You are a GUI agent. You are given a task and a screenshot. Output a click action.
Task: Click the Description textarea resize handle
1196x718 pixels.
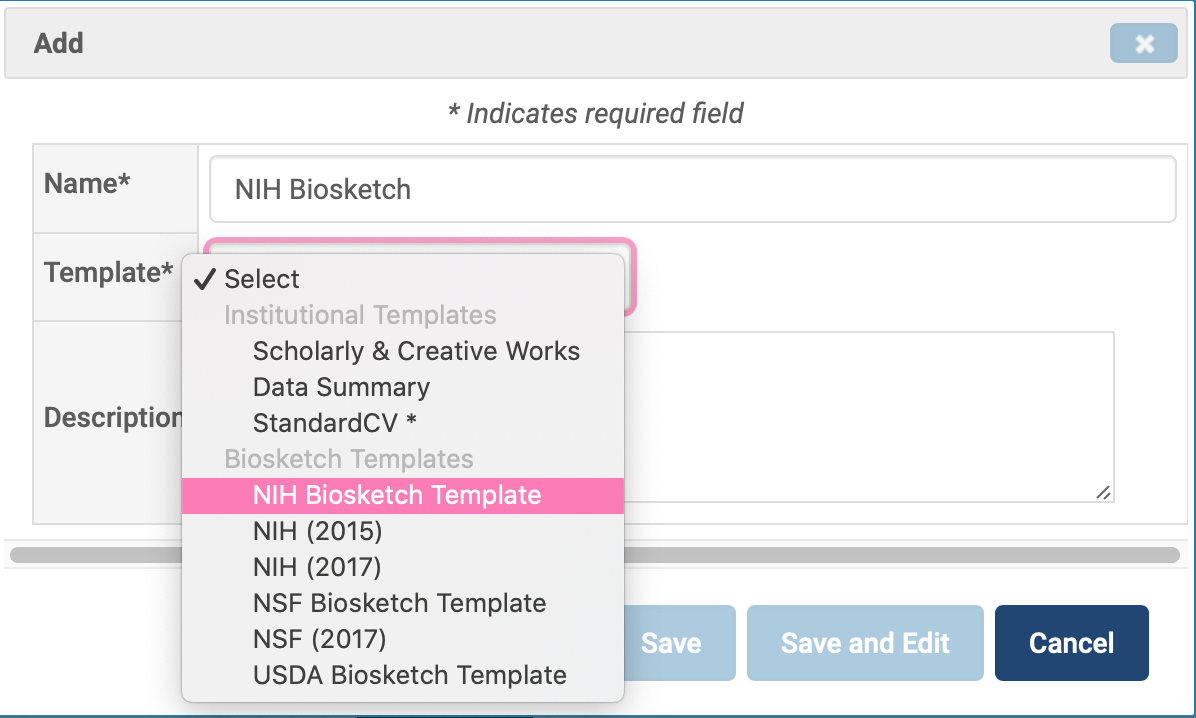[1103, 492]
